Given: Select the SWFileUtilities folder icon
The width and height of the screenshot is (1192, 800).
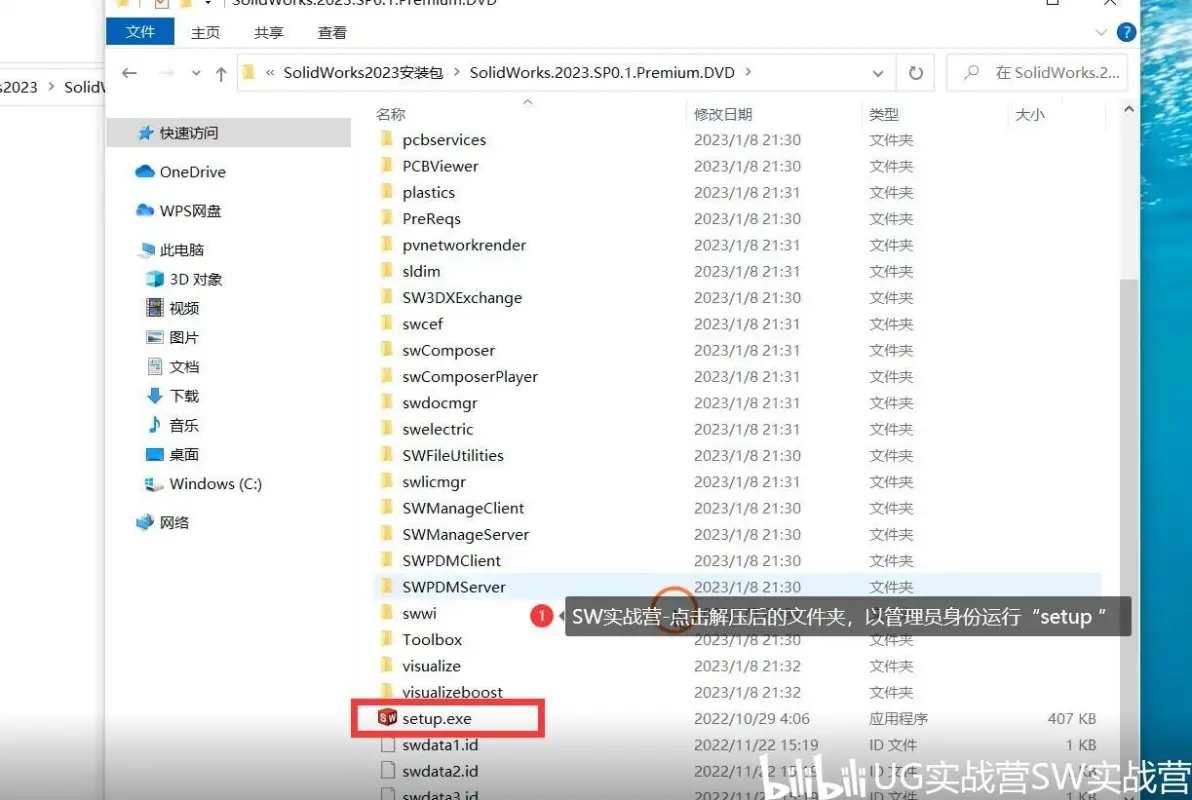Looking at the screenshot, I should 386,455.
